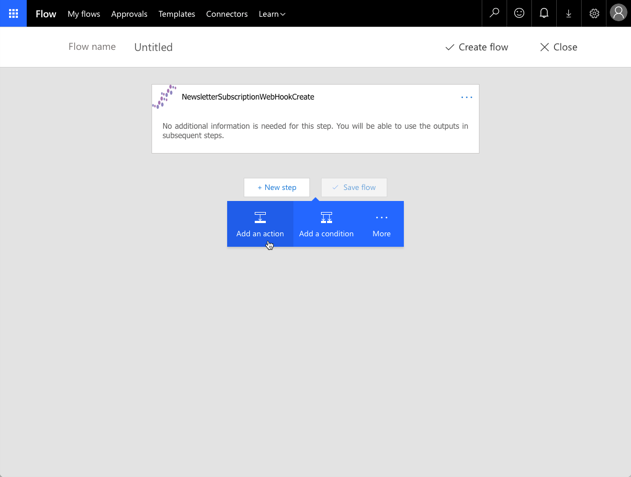Viewport: 631px width, 477px height.
Task: Open My flows page
Action: click(84, 14)
